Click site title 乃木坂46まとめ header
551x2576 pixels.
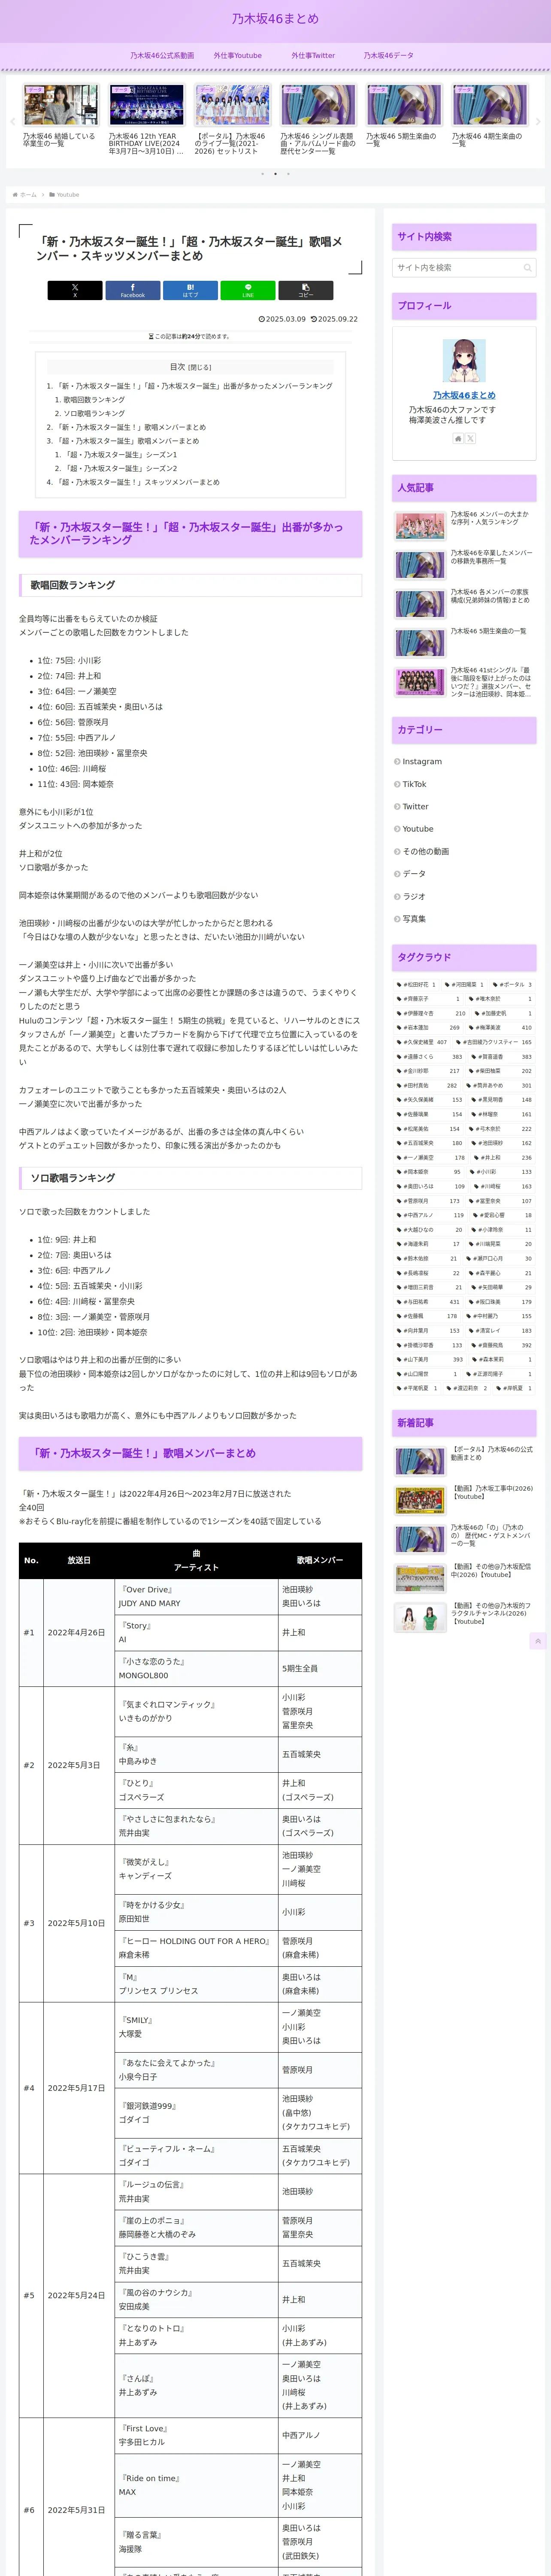pos(275,19)
